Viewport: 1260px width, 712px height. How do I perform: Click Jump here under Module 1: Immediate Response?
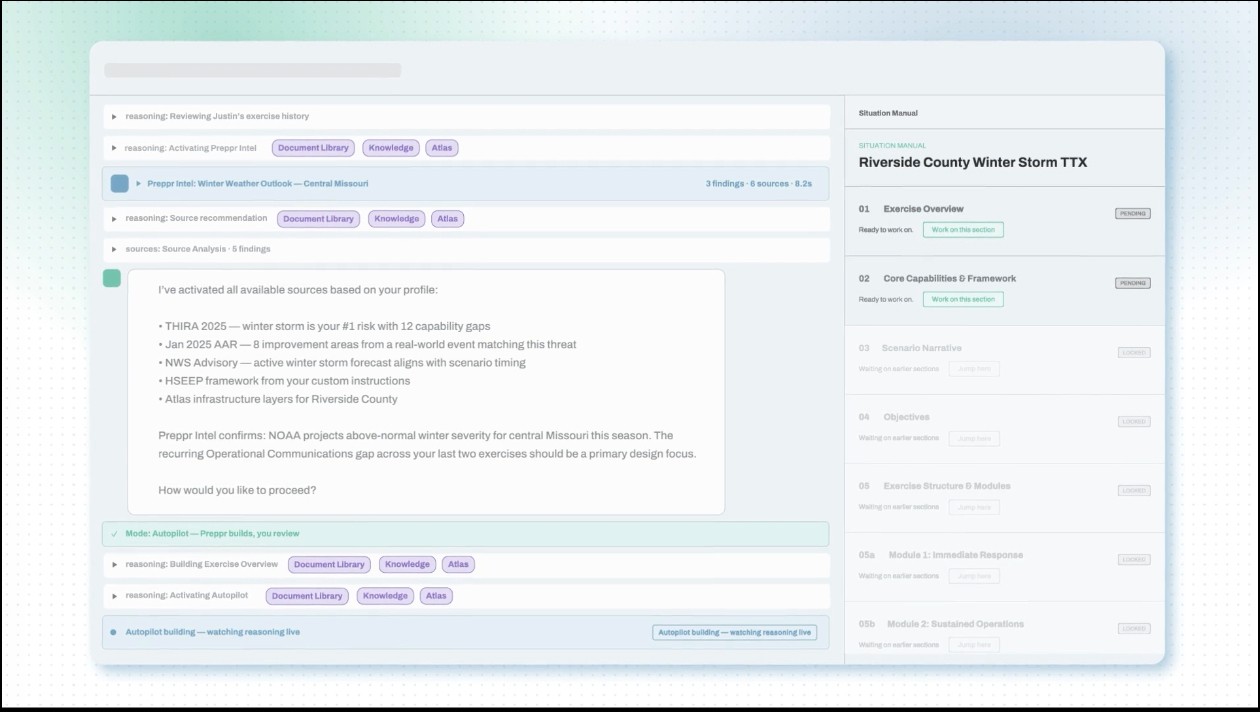point(974,576)
